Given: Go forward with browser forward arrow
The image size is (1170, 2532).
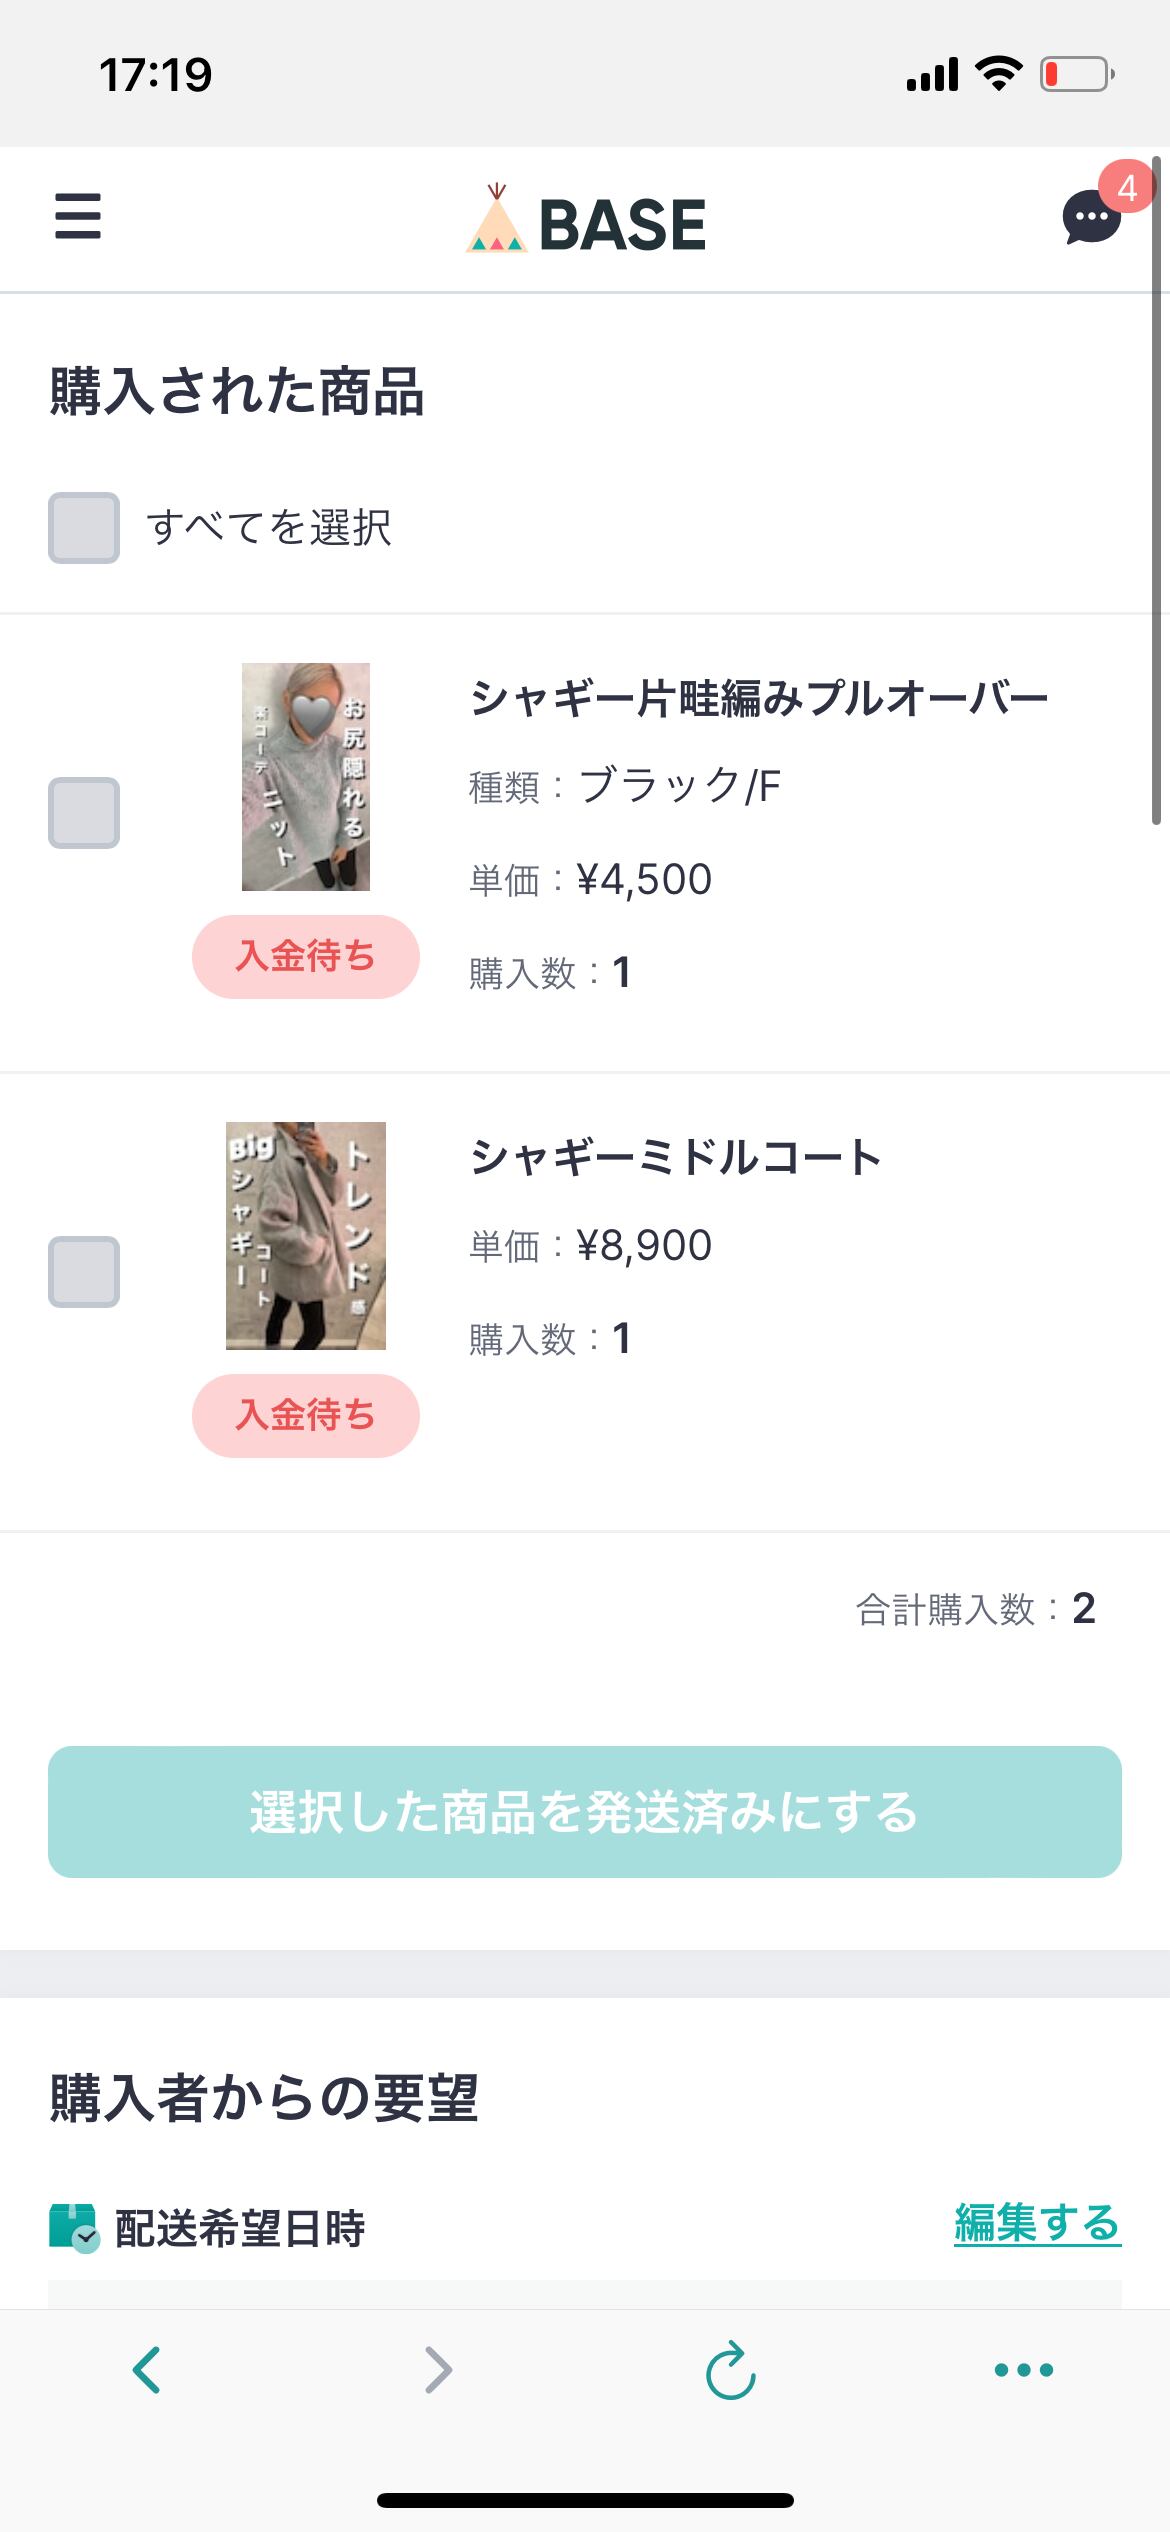Looking at the screenshot, I should tap(438, 2369).
